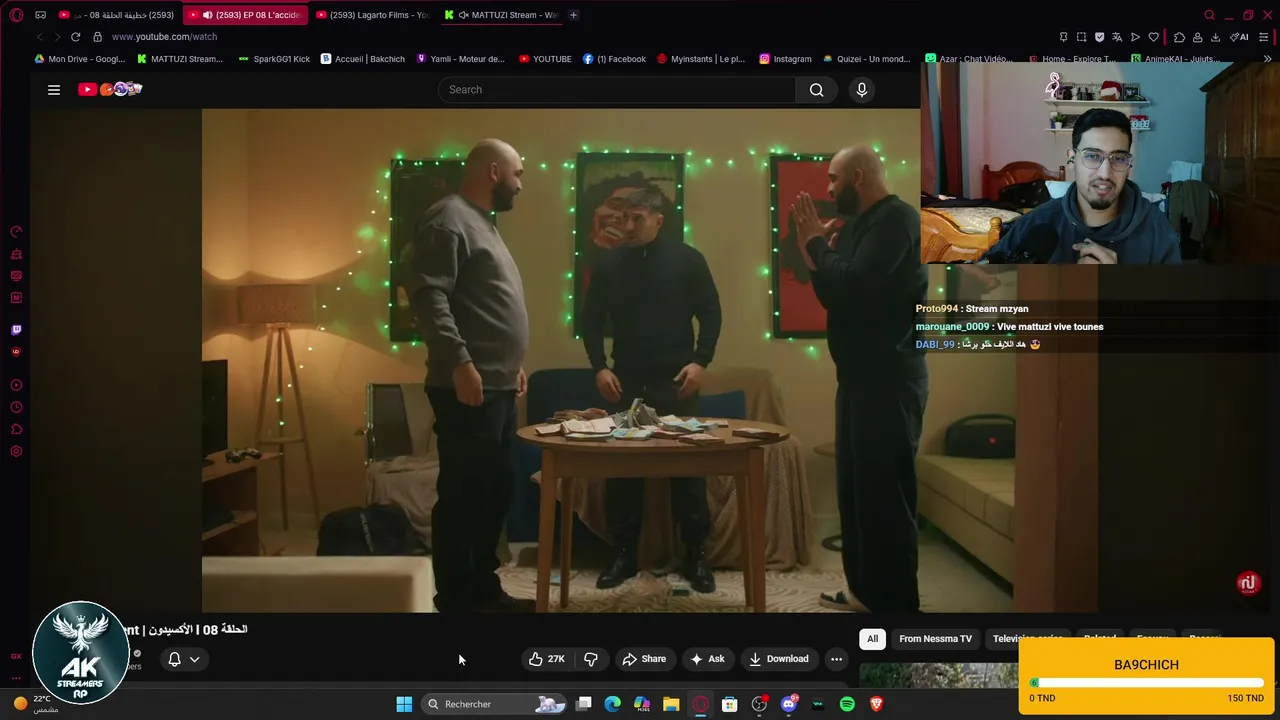Open the translate page icon

point(1117,37)
